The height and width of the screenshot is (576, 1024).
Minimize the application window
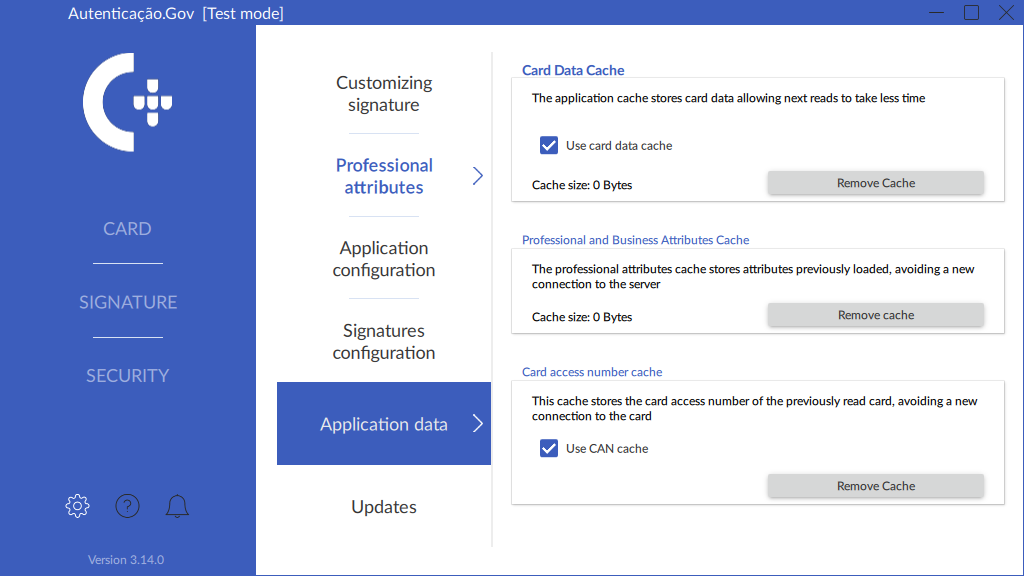(x=936, y=13)
